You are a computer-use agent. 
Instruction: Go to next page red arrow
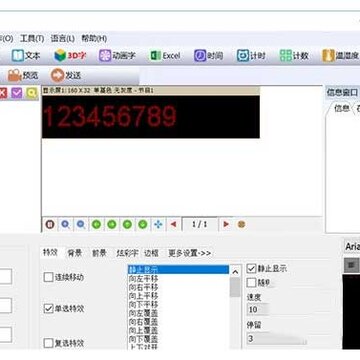click(226, 224)
